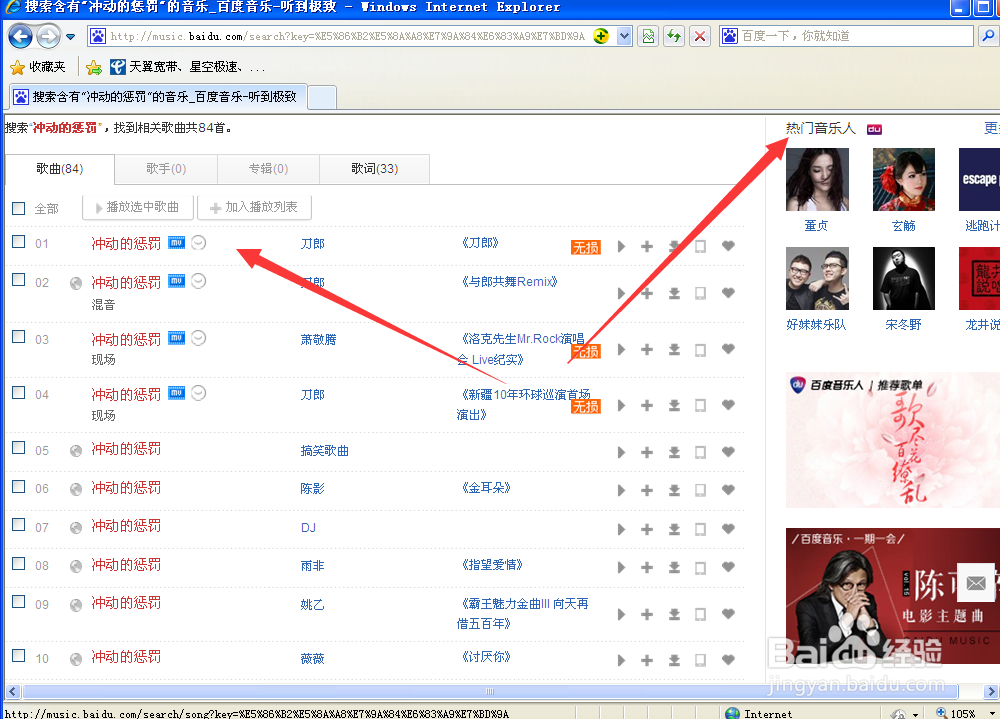Viewport: 1000px width, 719px height.
Task: Switch to the 歌词(33) tab
Action: 374,169
